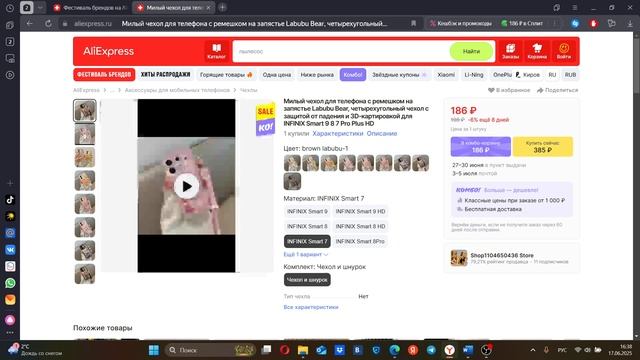Expand the hidden breadcrumb ellipsis
The height and width of the screenshot is (360, 640).
pos(112,90)
